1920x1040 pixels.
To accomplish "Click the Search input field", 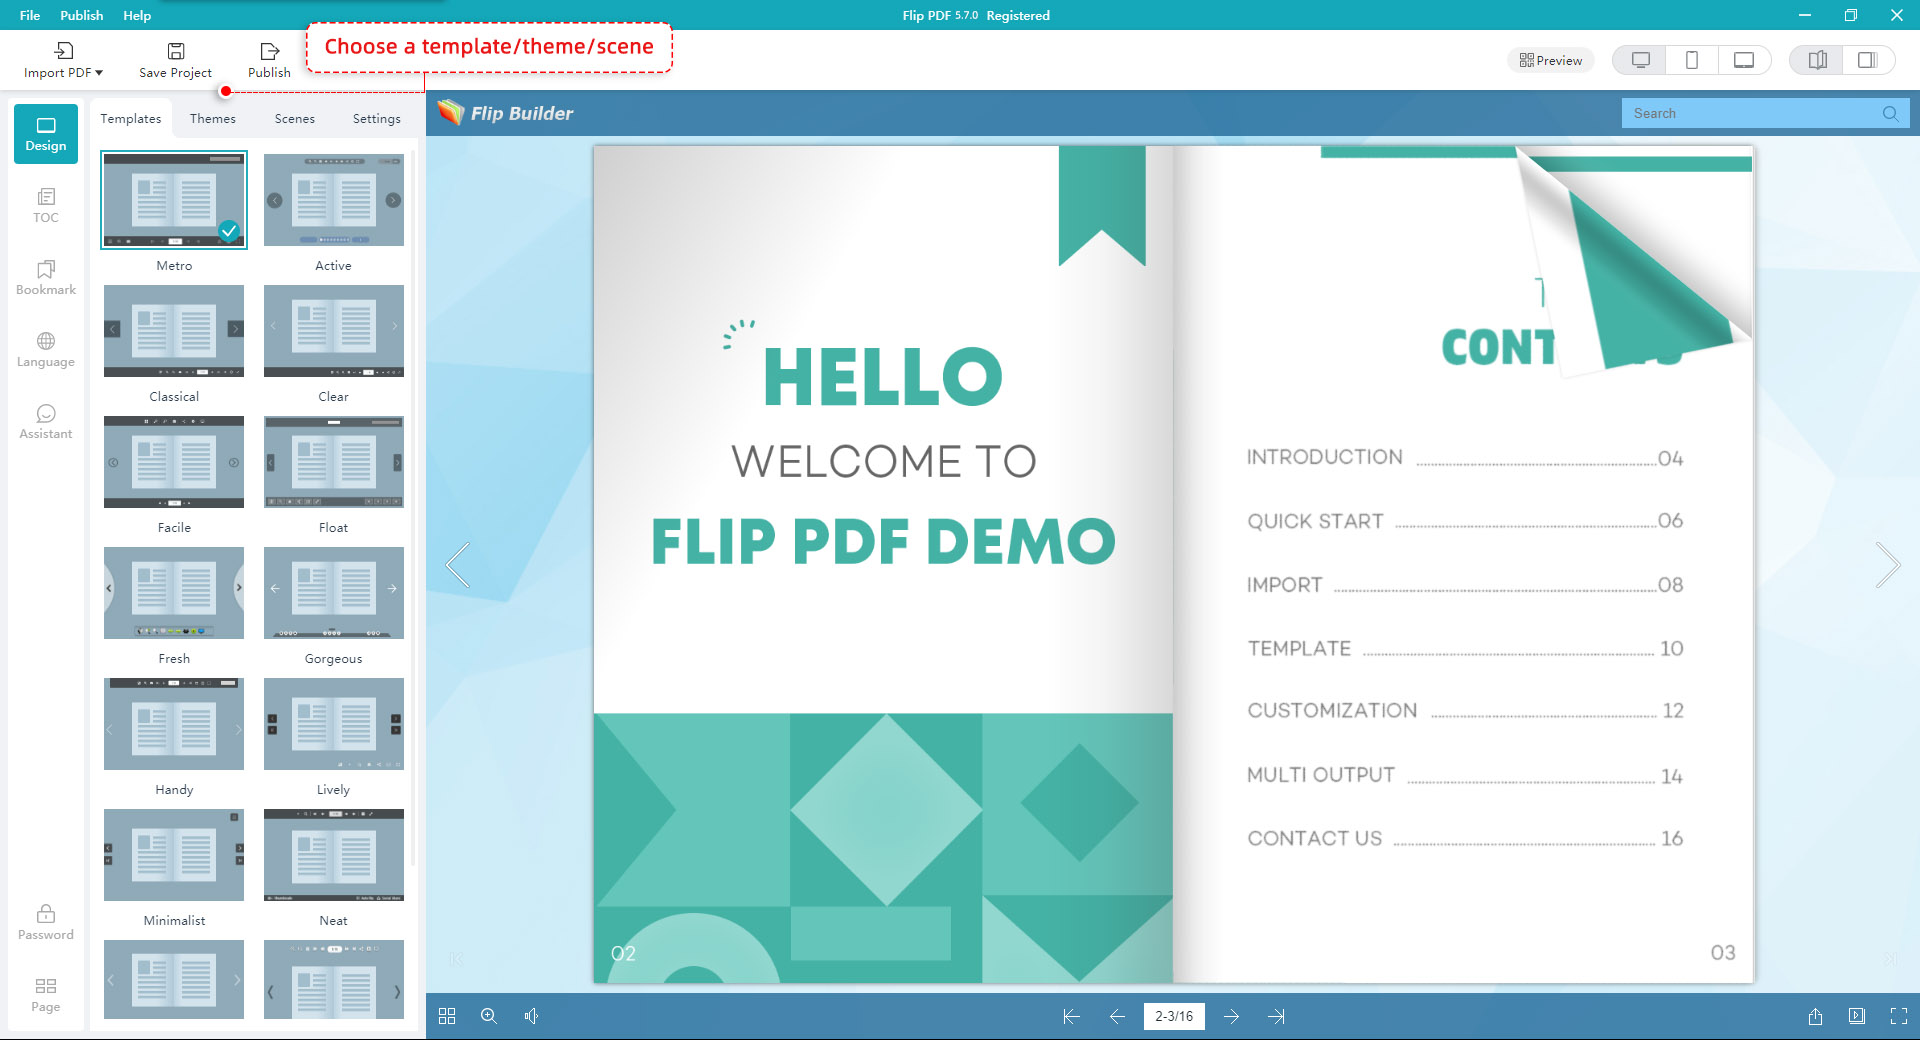I will (x=1750, y=113).
